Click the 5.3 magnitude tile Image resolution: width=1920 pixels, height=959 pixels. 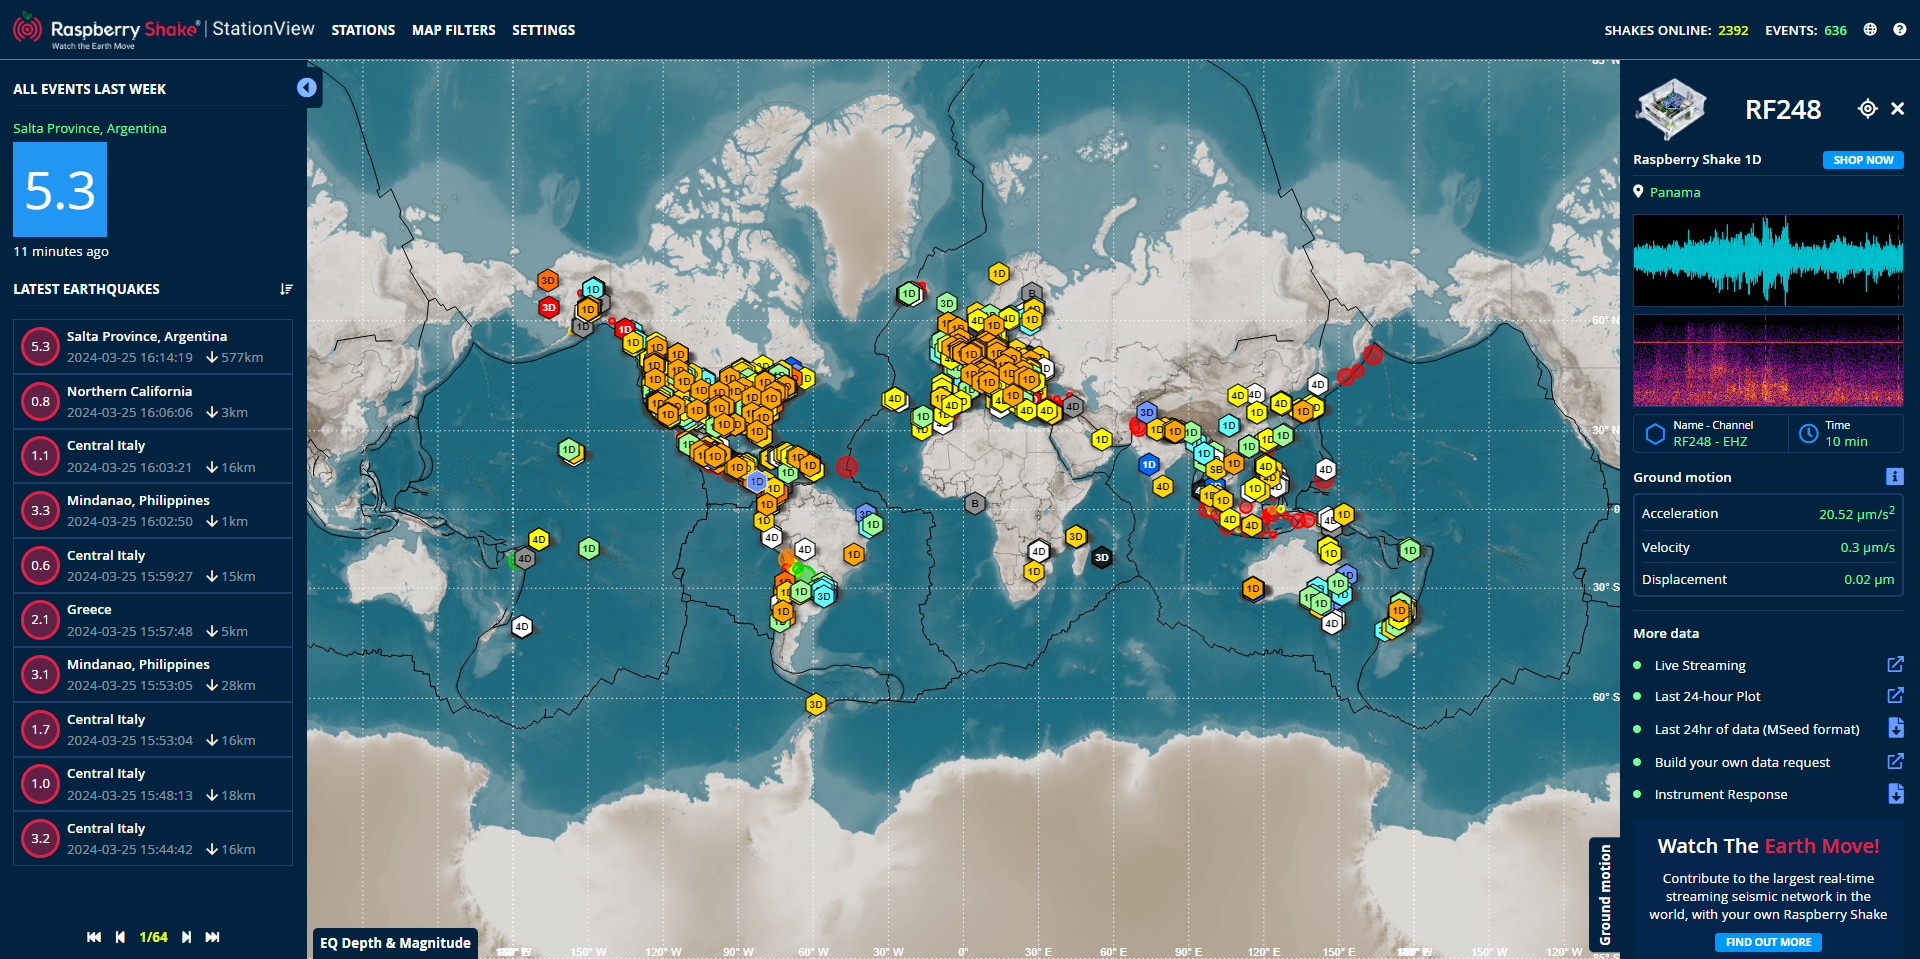click(x=60, y=189)
